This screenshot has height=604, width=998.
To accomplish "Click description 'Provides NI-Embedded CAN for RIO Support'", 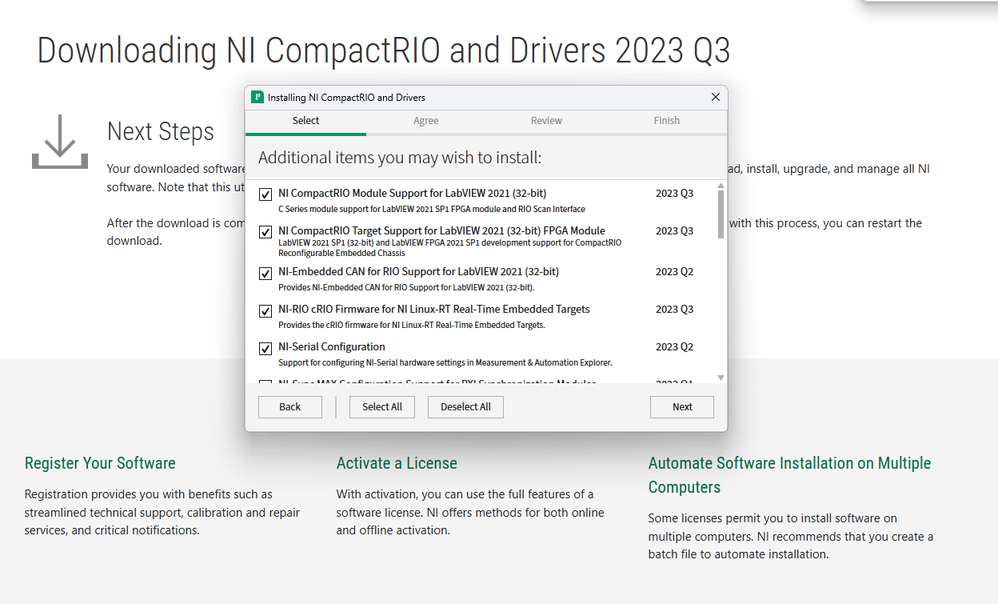I will 406,287.
